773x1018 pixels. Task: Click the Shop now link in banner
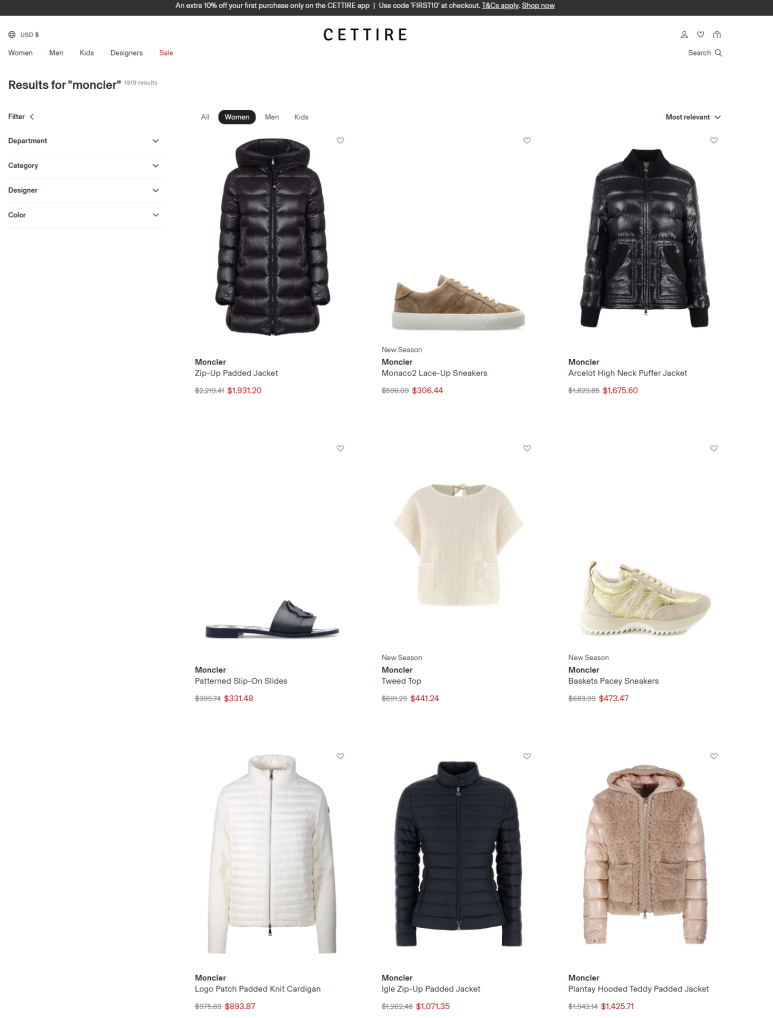coord(538,5)
